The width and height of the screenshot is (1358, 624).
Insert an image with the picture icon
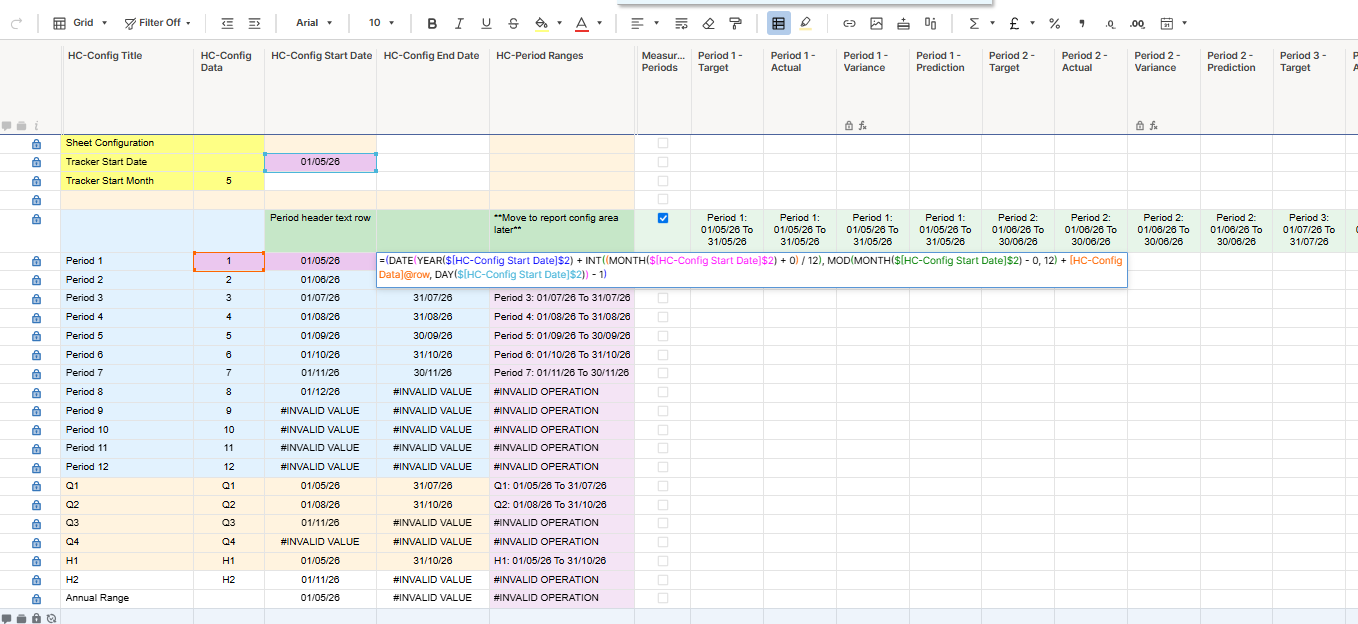(876, 23)
